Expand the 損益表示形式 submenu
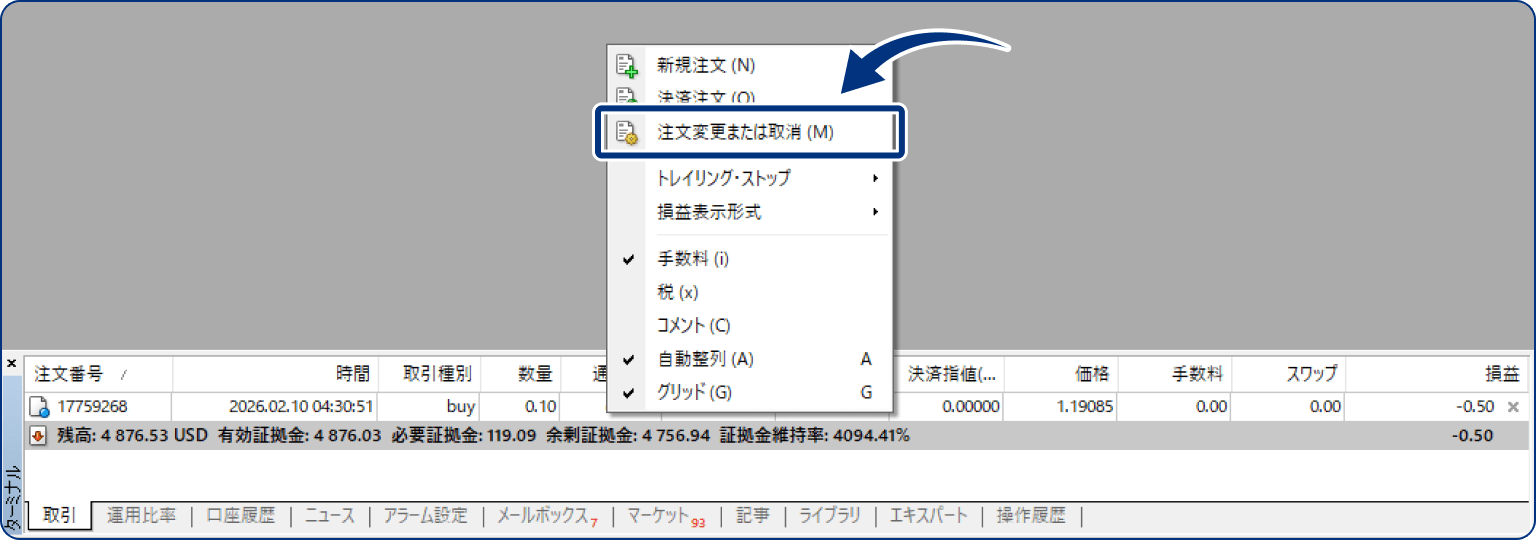This screenshot has width=1536, height=540. (751, 212)
